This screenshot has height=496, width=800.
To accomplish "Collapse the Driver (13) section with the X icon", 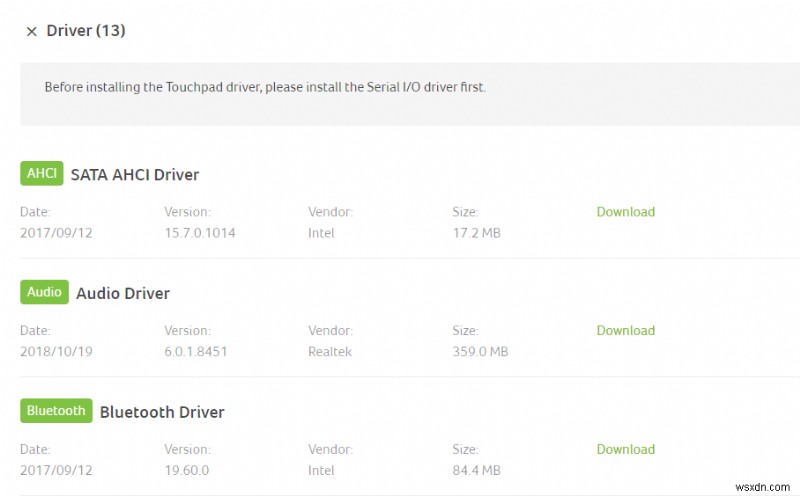I will 31,31.
